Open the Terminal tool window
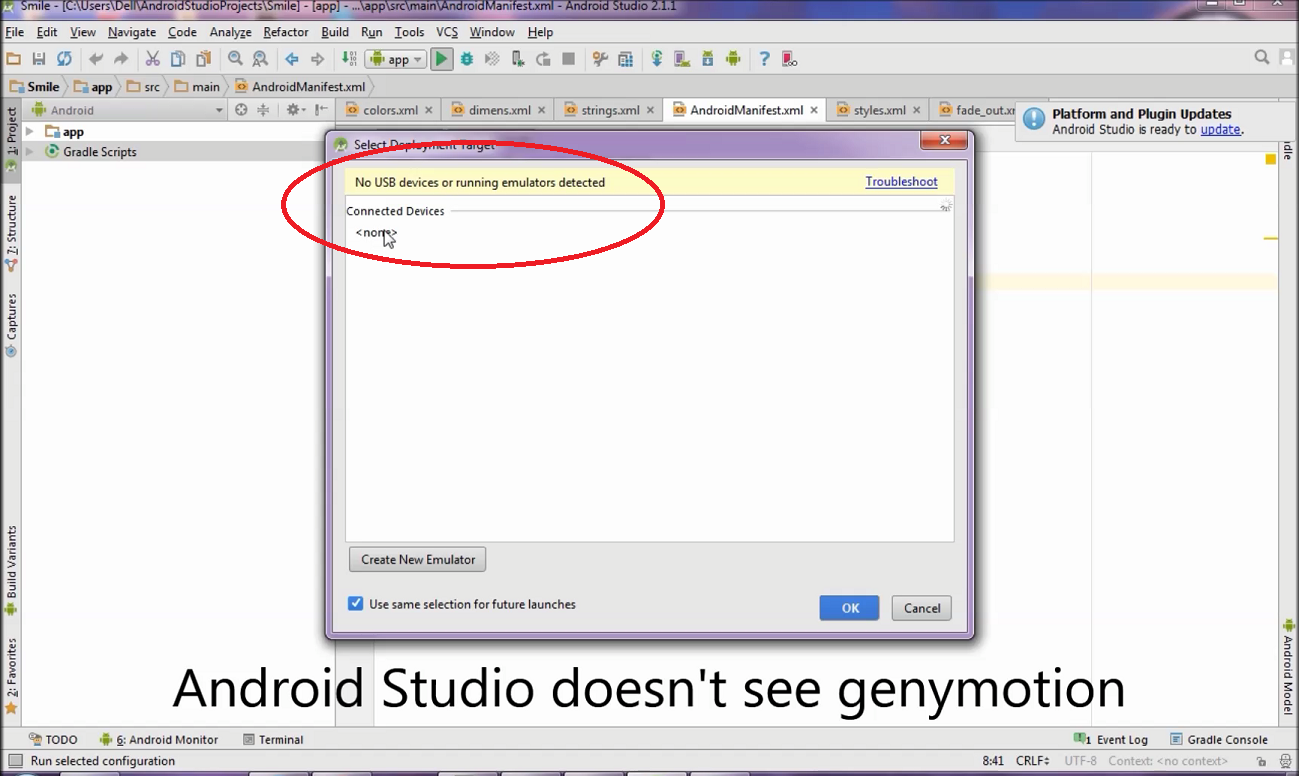This screenshot has width=1299, height=776. click(273, 740)
